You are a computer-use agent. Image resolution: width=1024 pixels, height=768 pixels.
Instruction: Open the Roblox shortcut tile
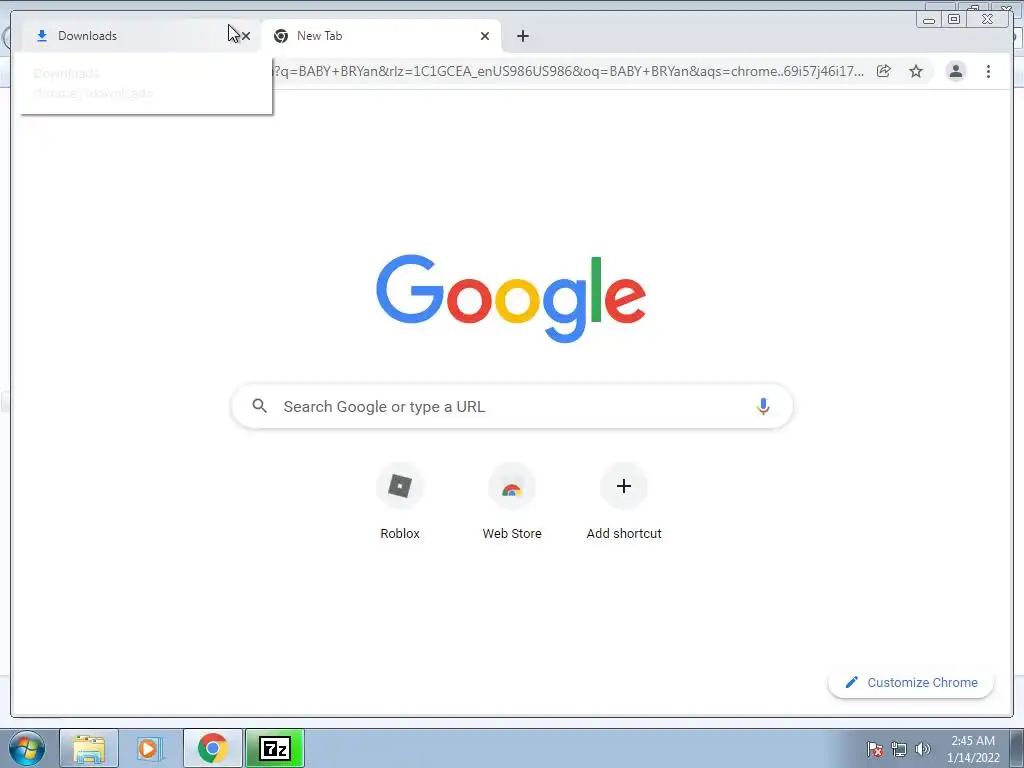click(x=400, y=487)
